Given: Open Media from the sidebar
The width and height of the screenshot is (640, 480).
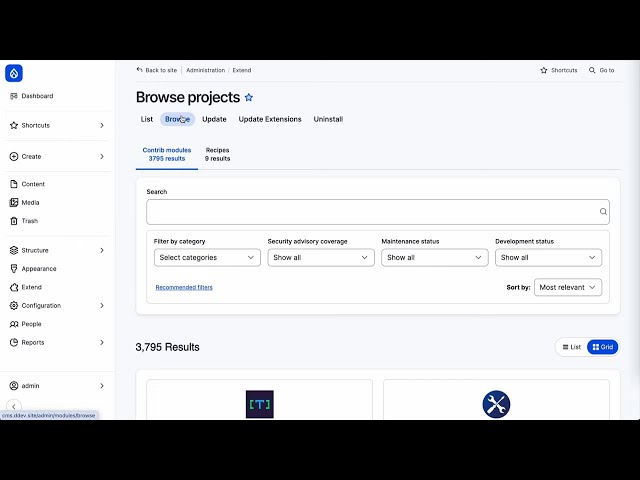Looking at the screenshot, I should [x=30, y=202].
